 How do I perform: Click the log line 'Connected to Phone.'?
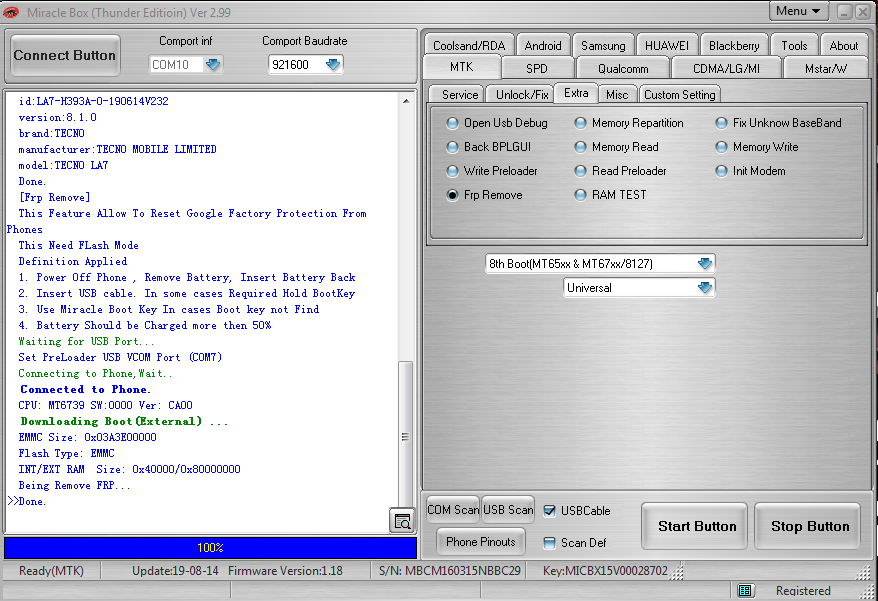85,389
